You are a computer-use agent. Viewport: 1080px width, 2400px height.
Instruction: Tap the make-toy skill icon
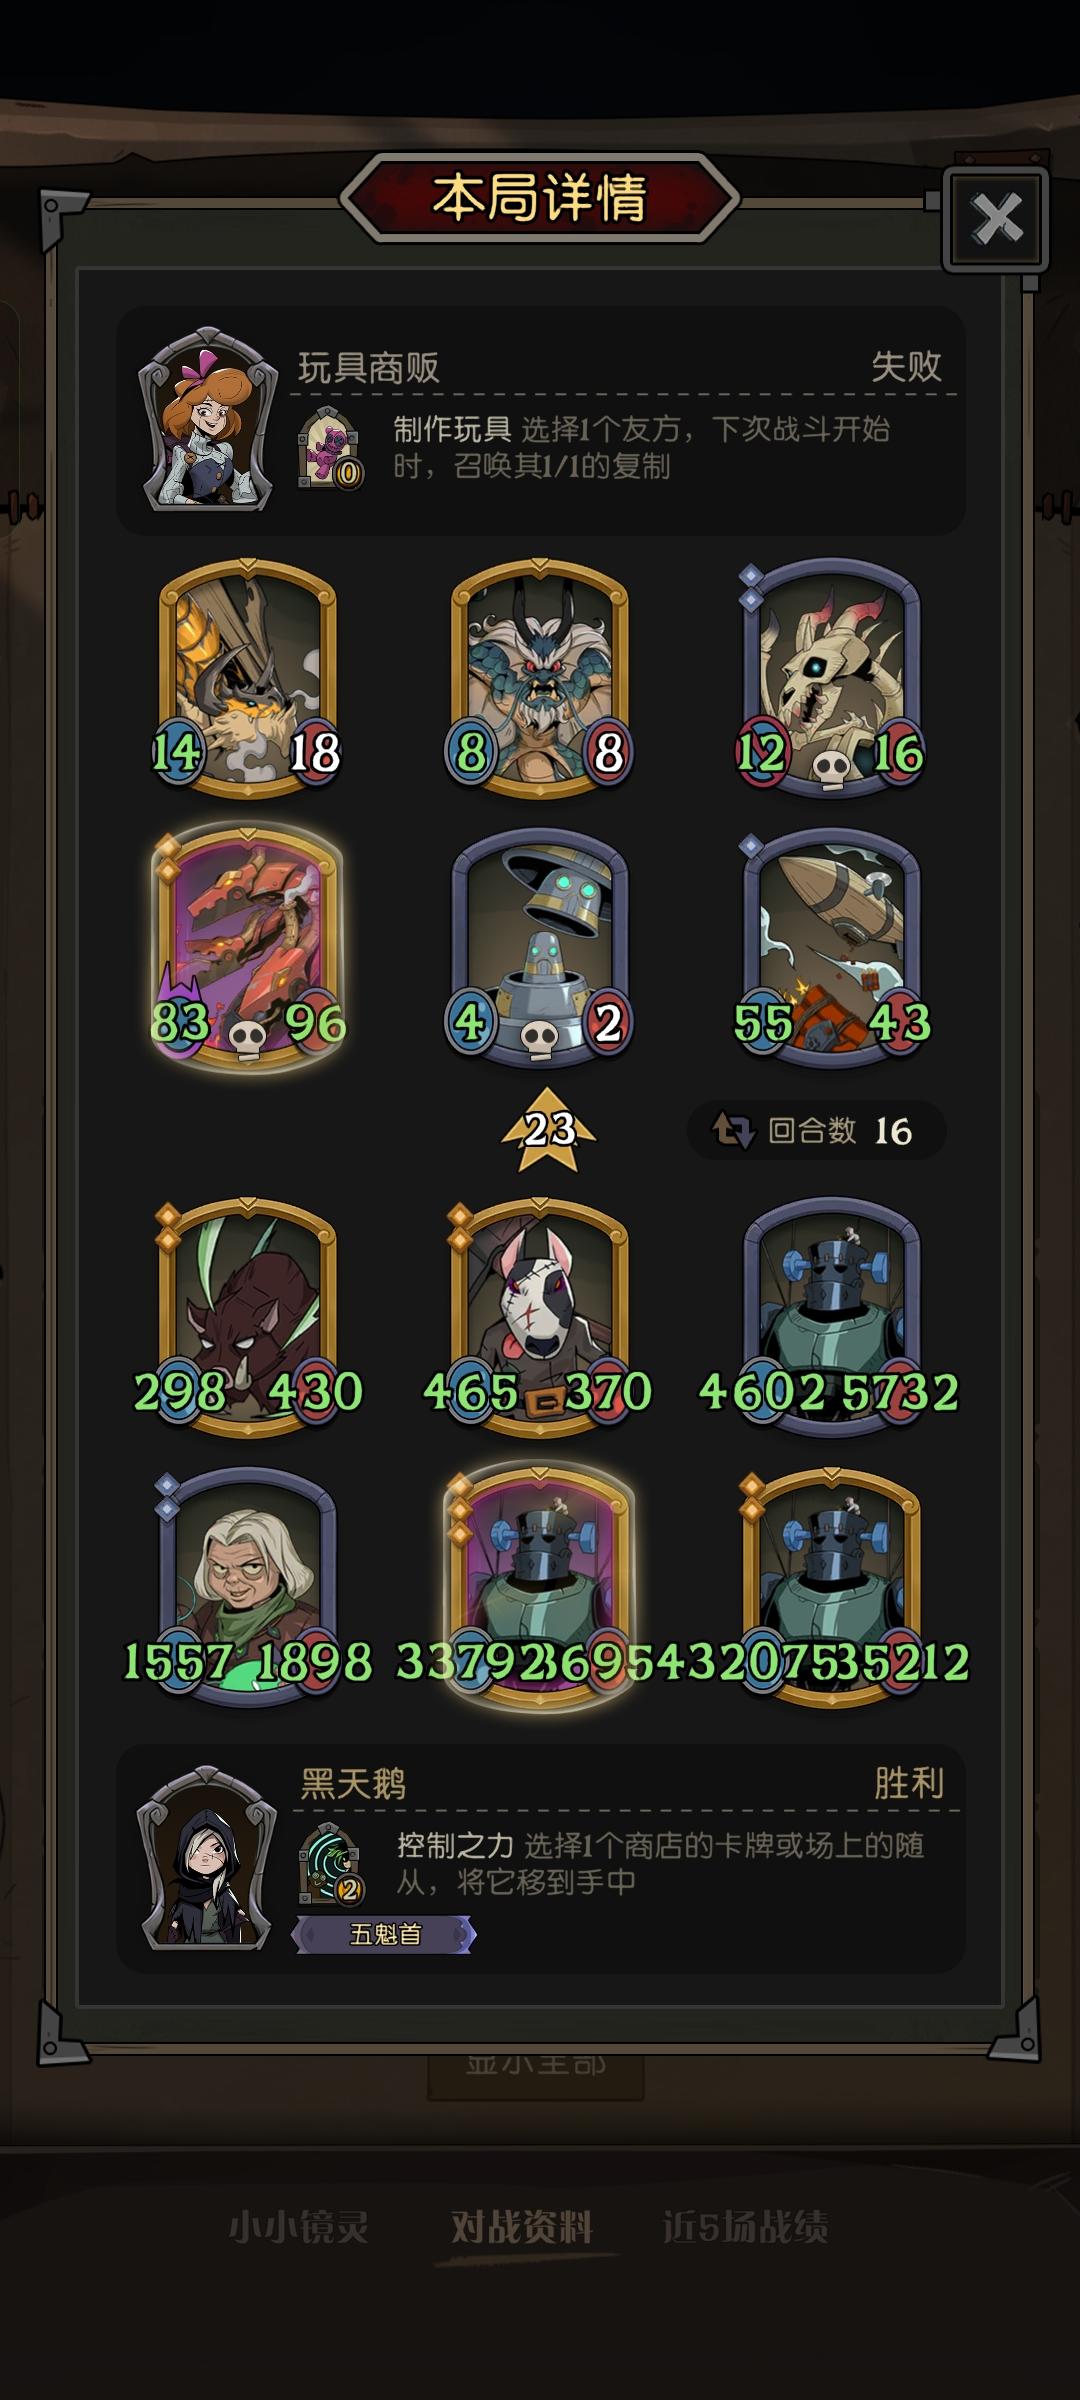click(329, 447)
